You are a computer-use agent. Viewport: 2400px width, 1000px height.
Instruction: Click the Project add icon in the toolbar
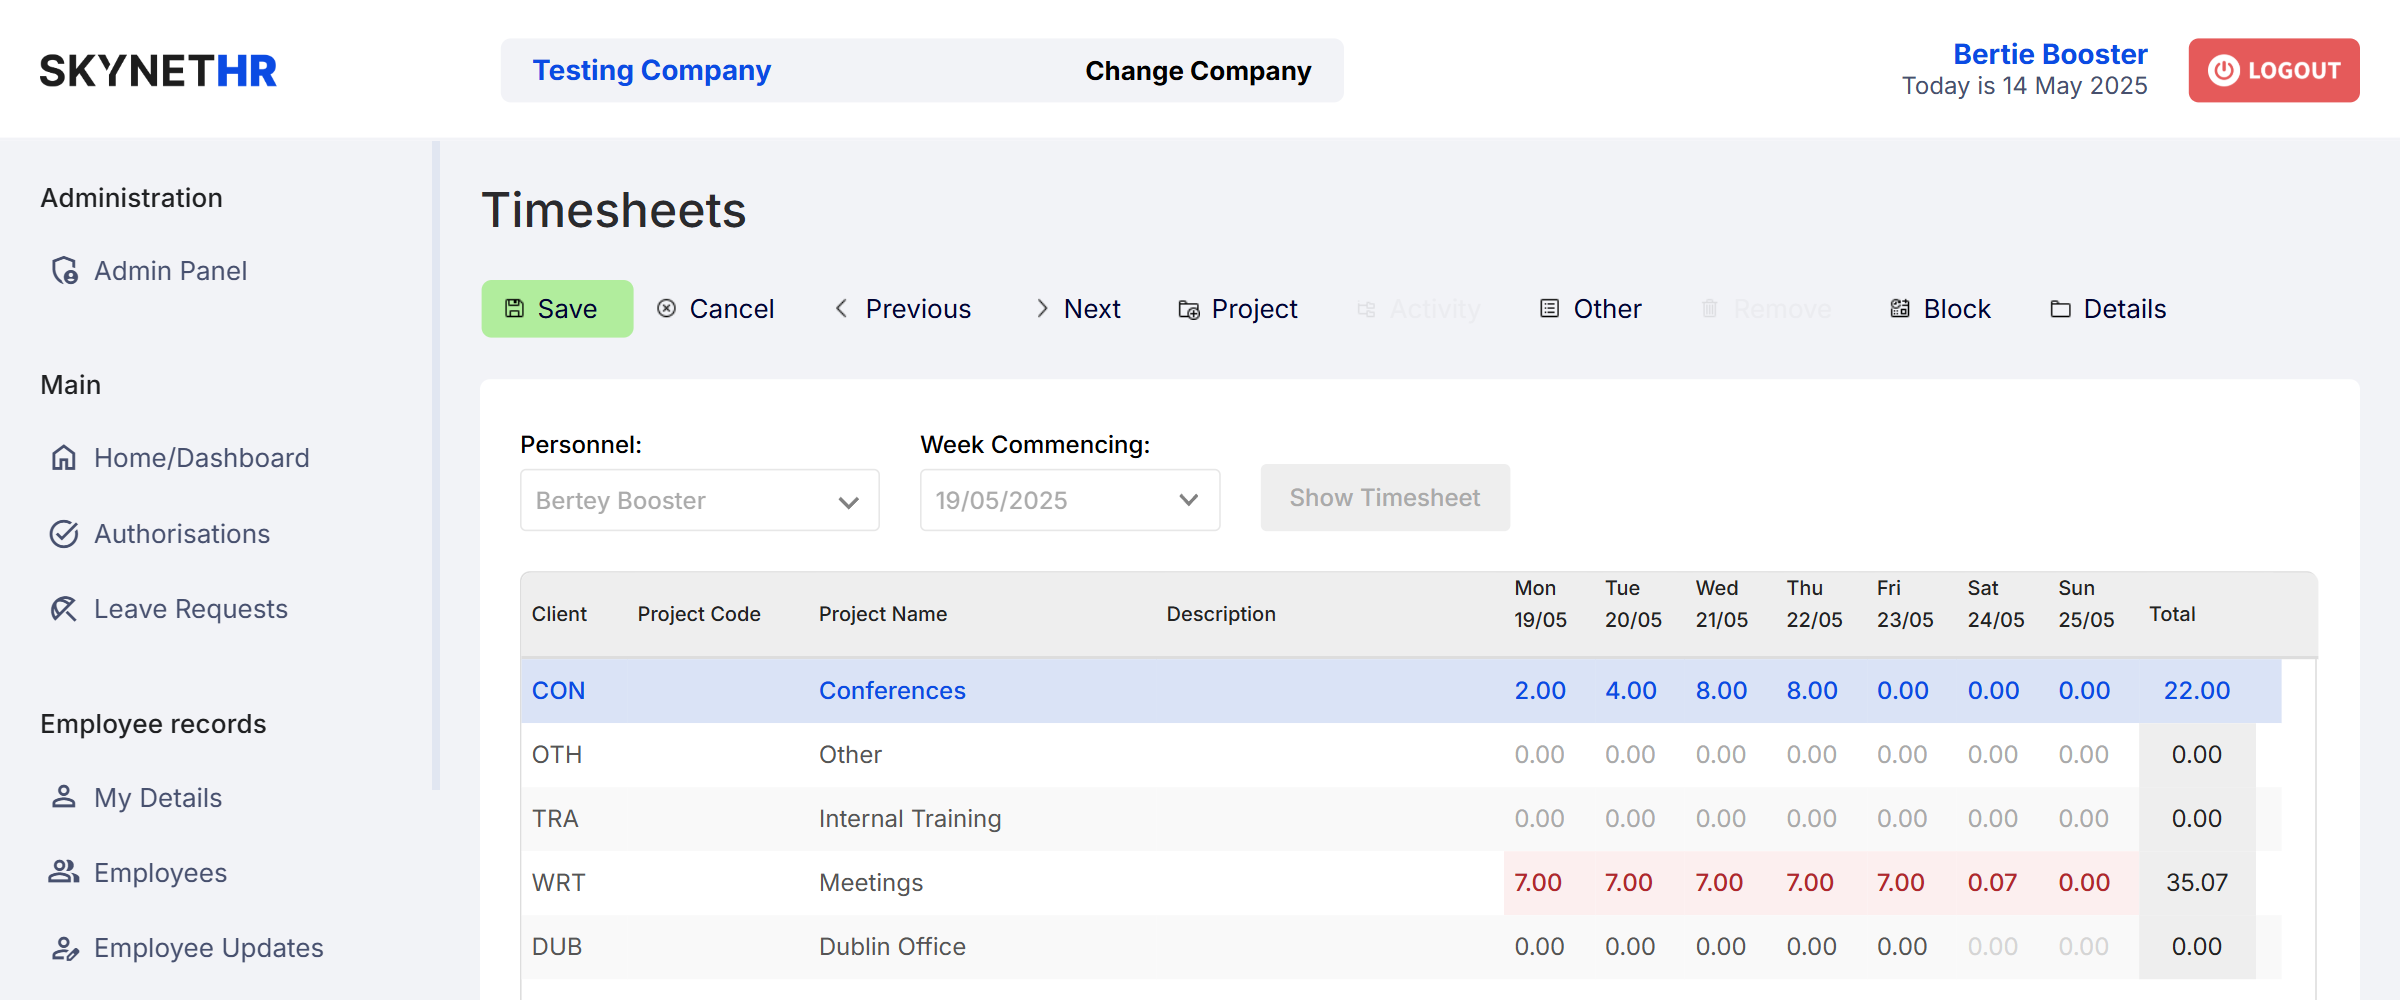click(1188, 309)
